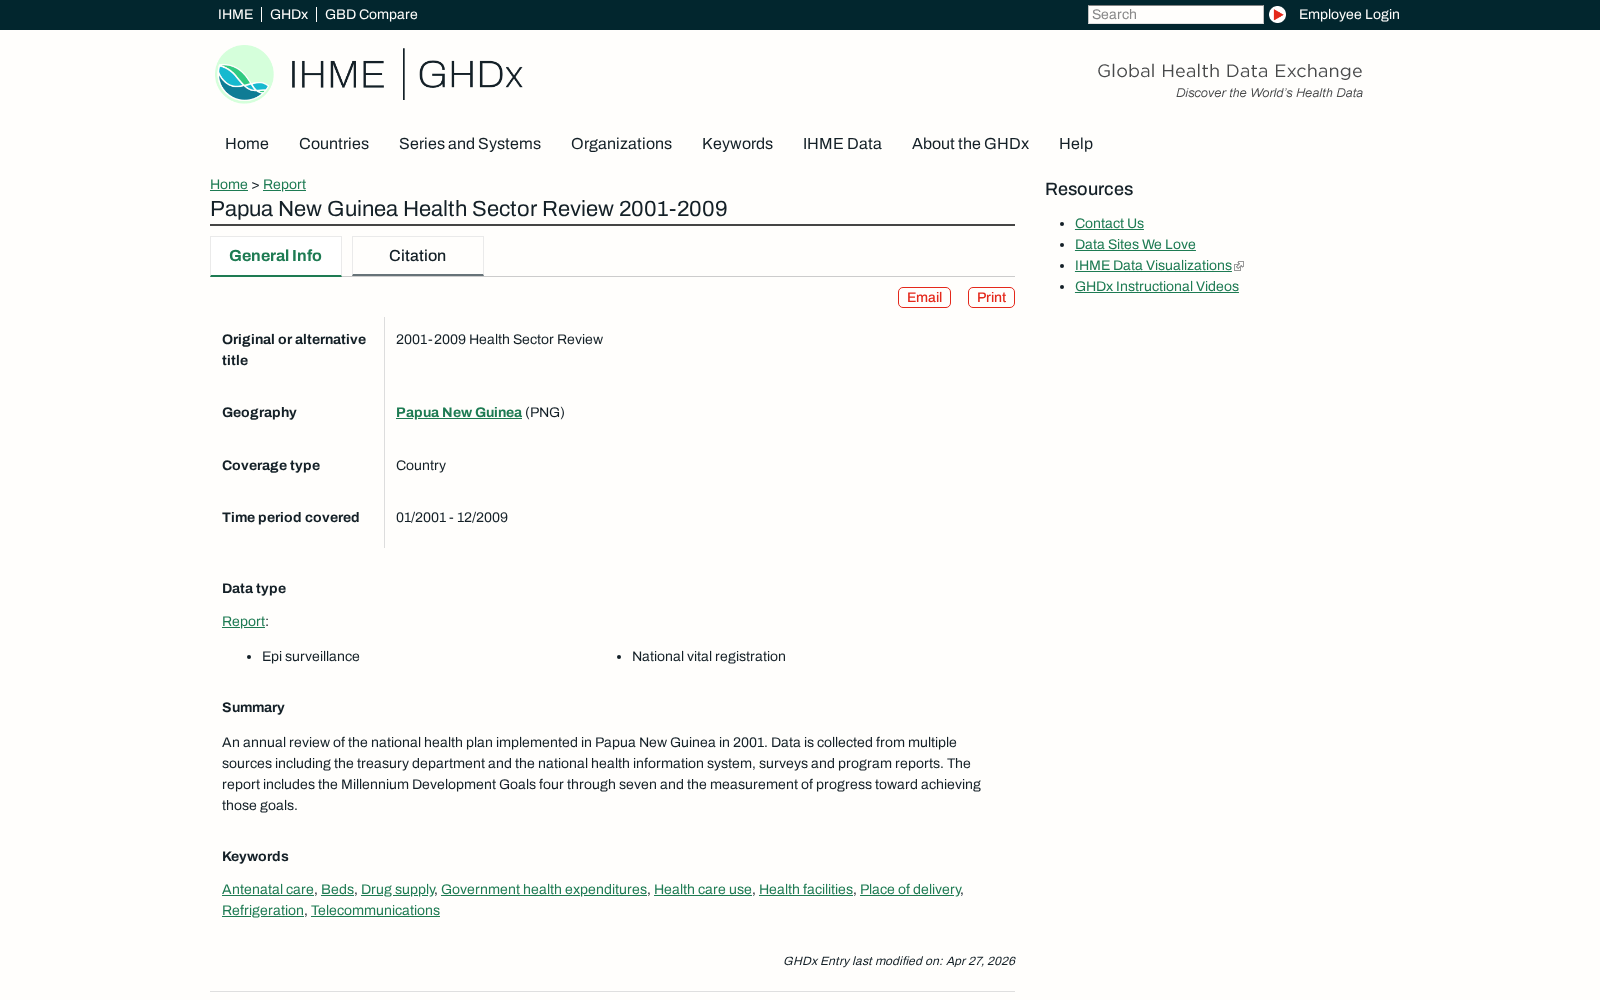Viewport: 1600px width, 1000px height.
Task: Click the red search submit arrow icon
Action: [1277, 14]
